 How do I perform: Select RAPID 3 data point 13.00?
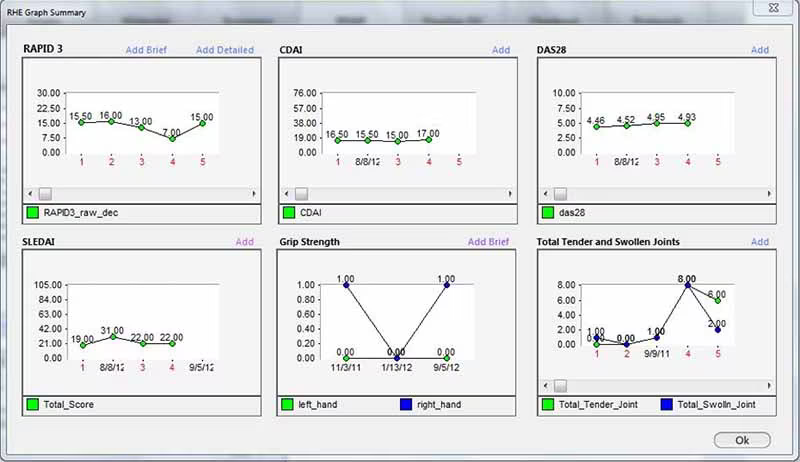[142, 127]
